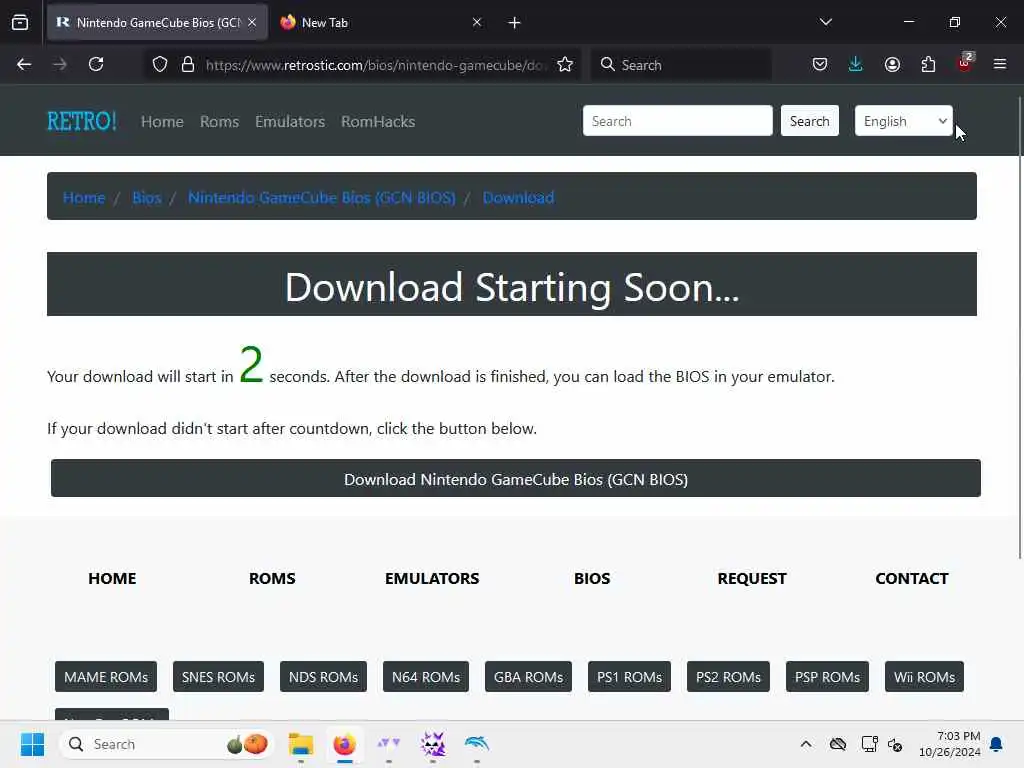
Task: Open File Explorer from the taskbar
Action: 301,744
